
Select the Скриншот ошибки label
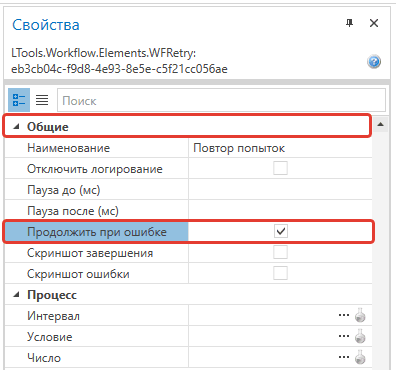click(78, 274)
